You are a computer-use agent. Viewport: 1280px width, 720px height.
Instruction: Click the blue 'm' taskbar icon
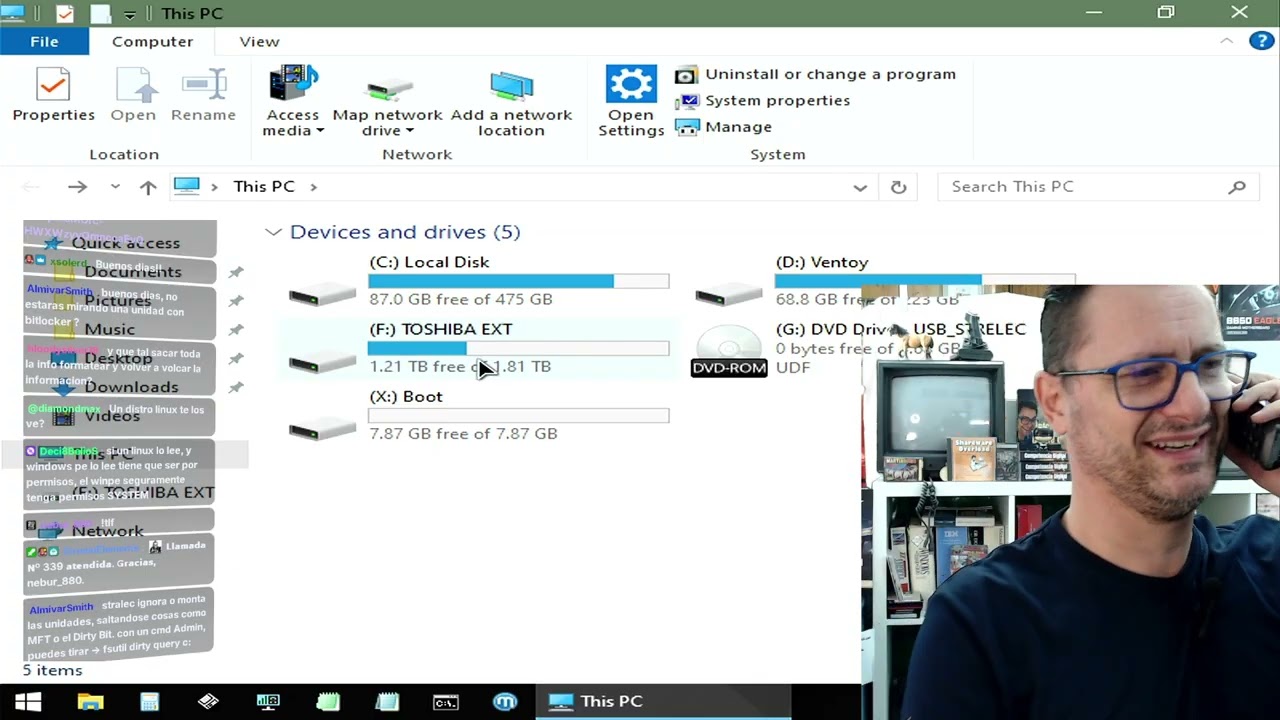pos(505,702)
